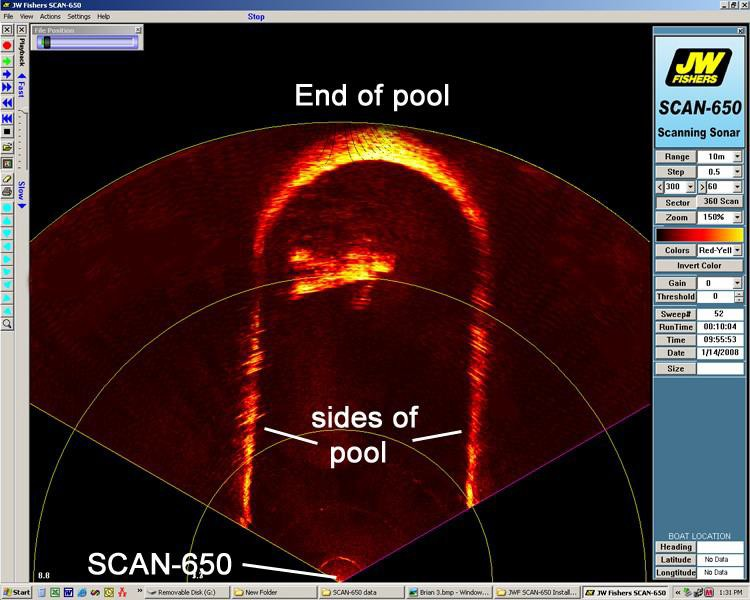Screen dimensions: 750x600
Task: Click the playback Fast/Slow speed slider handle
Action: tap(22, 113)
